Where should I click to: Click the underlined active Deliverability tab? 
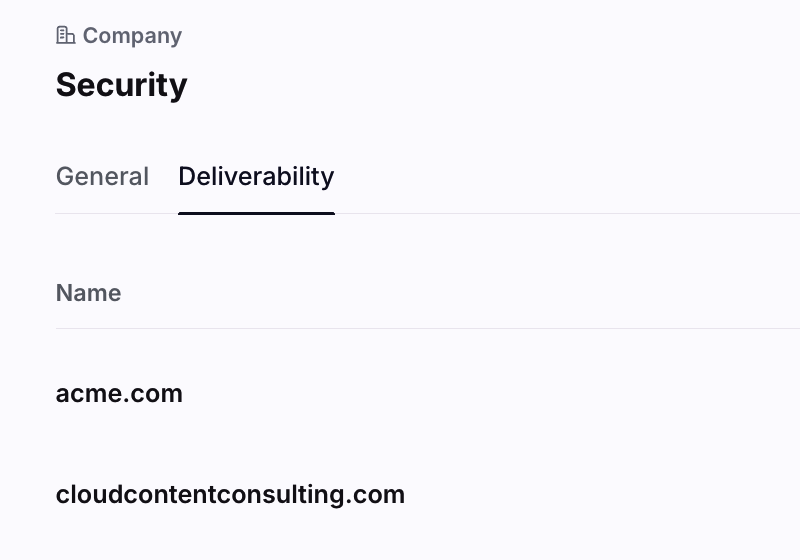[256, 176]
